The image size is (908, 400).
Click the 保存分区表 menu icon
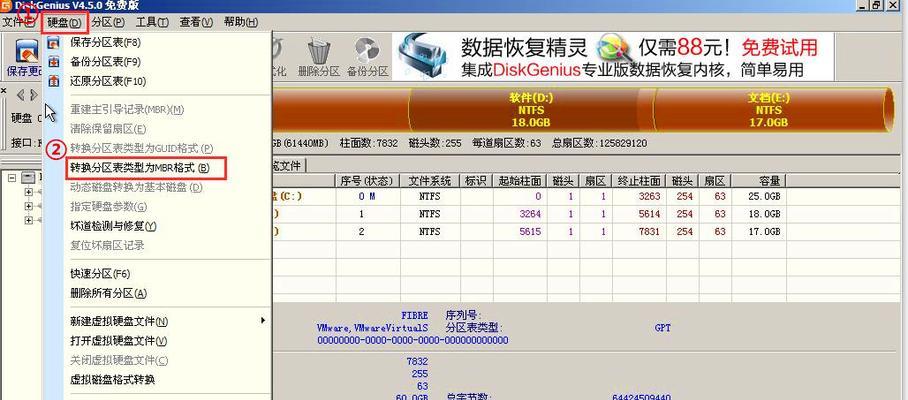tap(54, 42)
